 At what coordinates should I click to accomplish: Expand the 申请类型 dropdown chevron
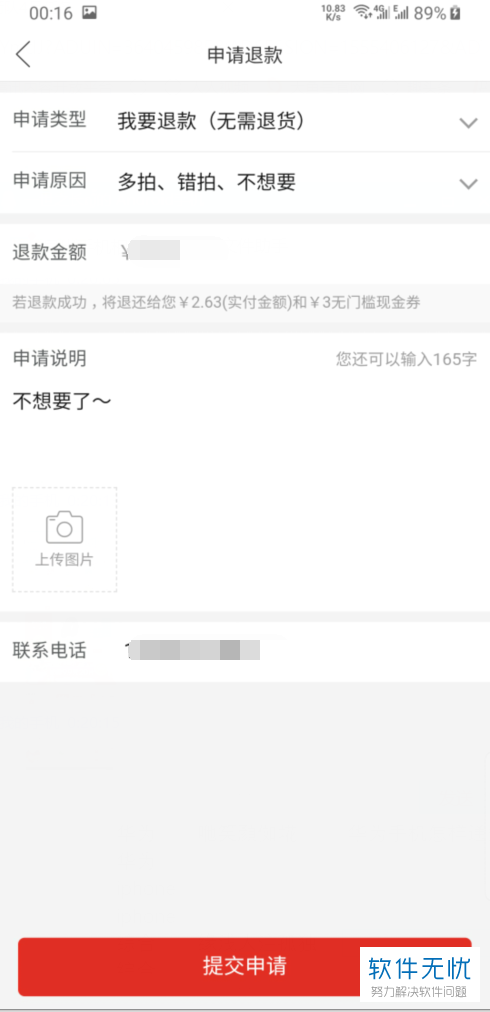point(468,123)
